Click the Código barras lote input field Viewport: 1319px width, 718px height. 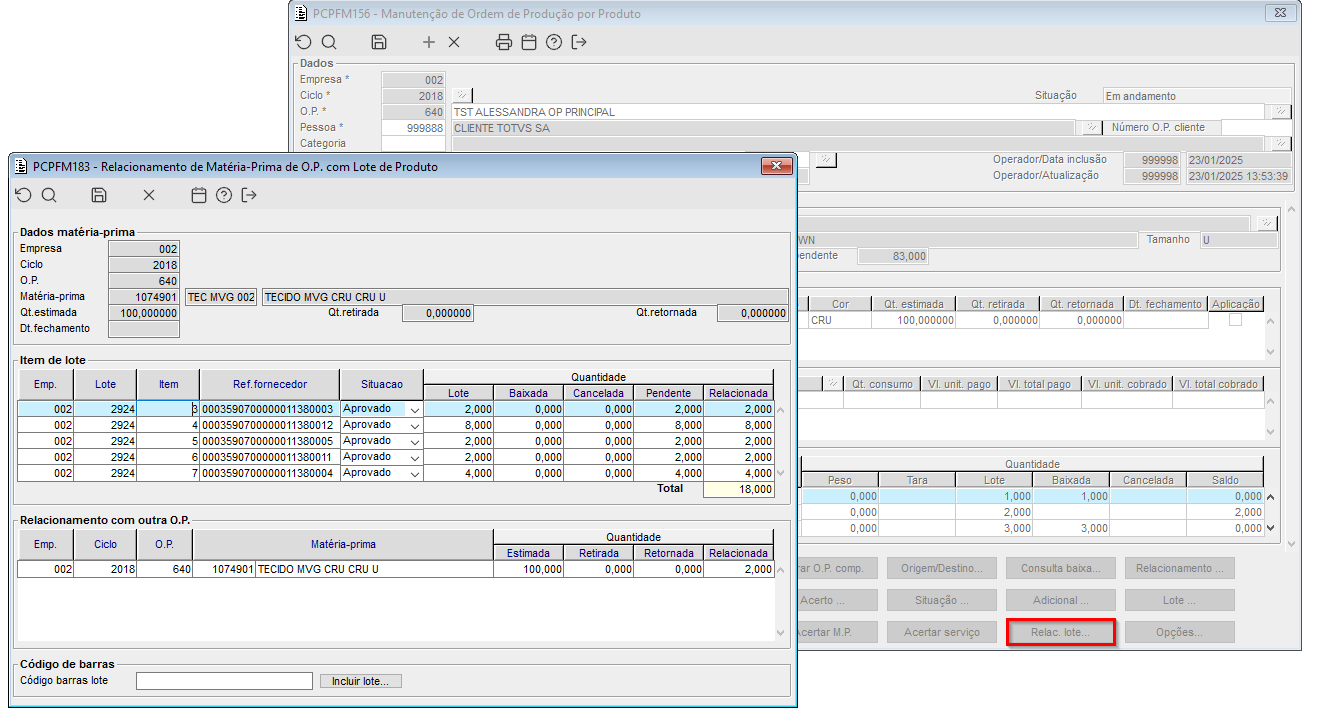[x=224, y=681]
